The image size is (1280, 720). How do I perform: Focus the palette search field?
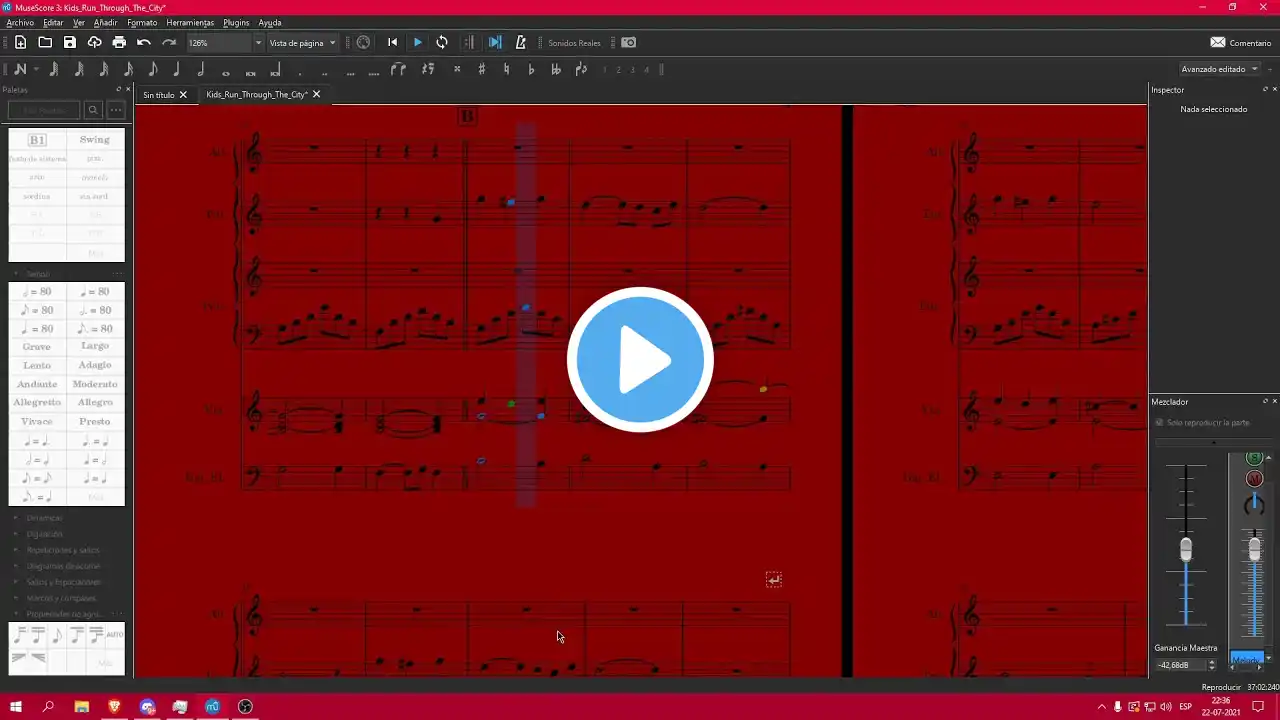44,110
